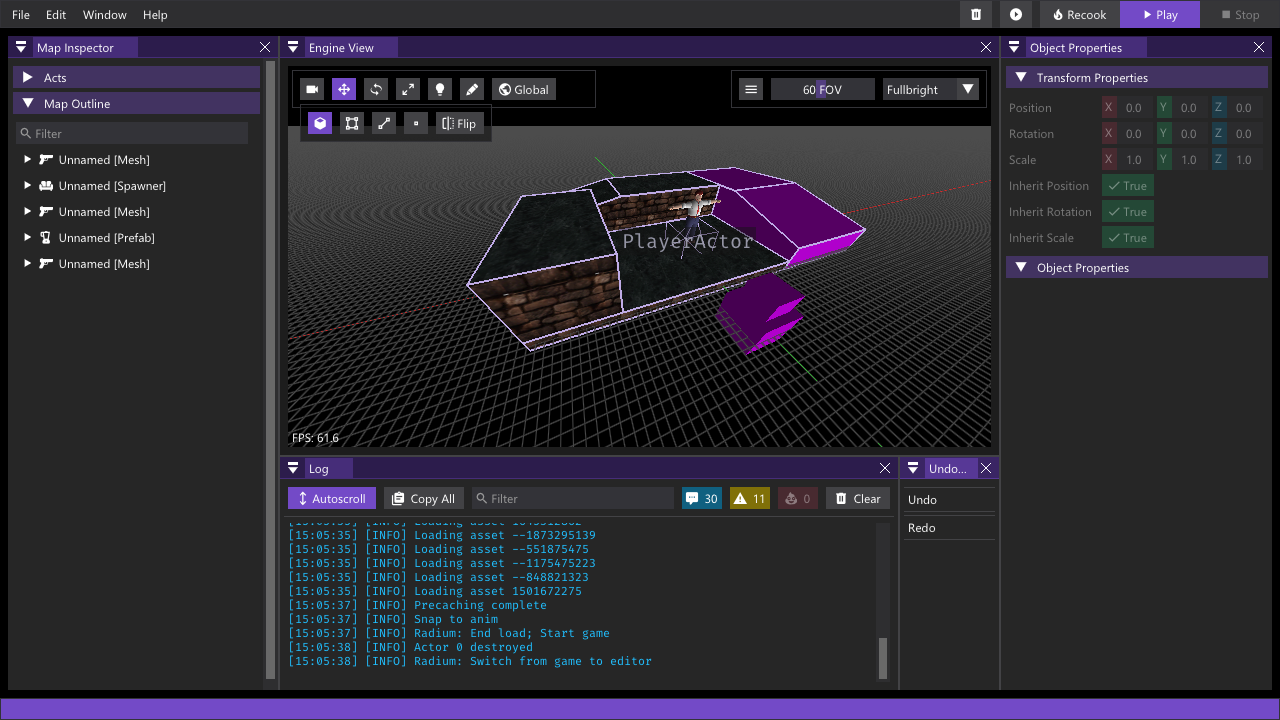
Task: Click the Log vertical scrollbar thumb
Action: click(883, 658)
